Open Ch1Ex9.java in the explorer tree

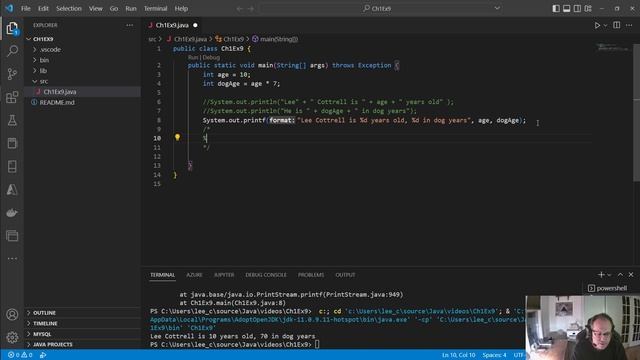pos(60,92)
